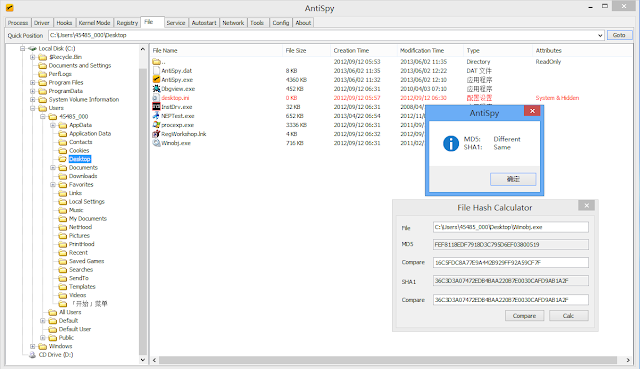
Task: Click the Windows folder icon in tree
Action: pos(42,346)
